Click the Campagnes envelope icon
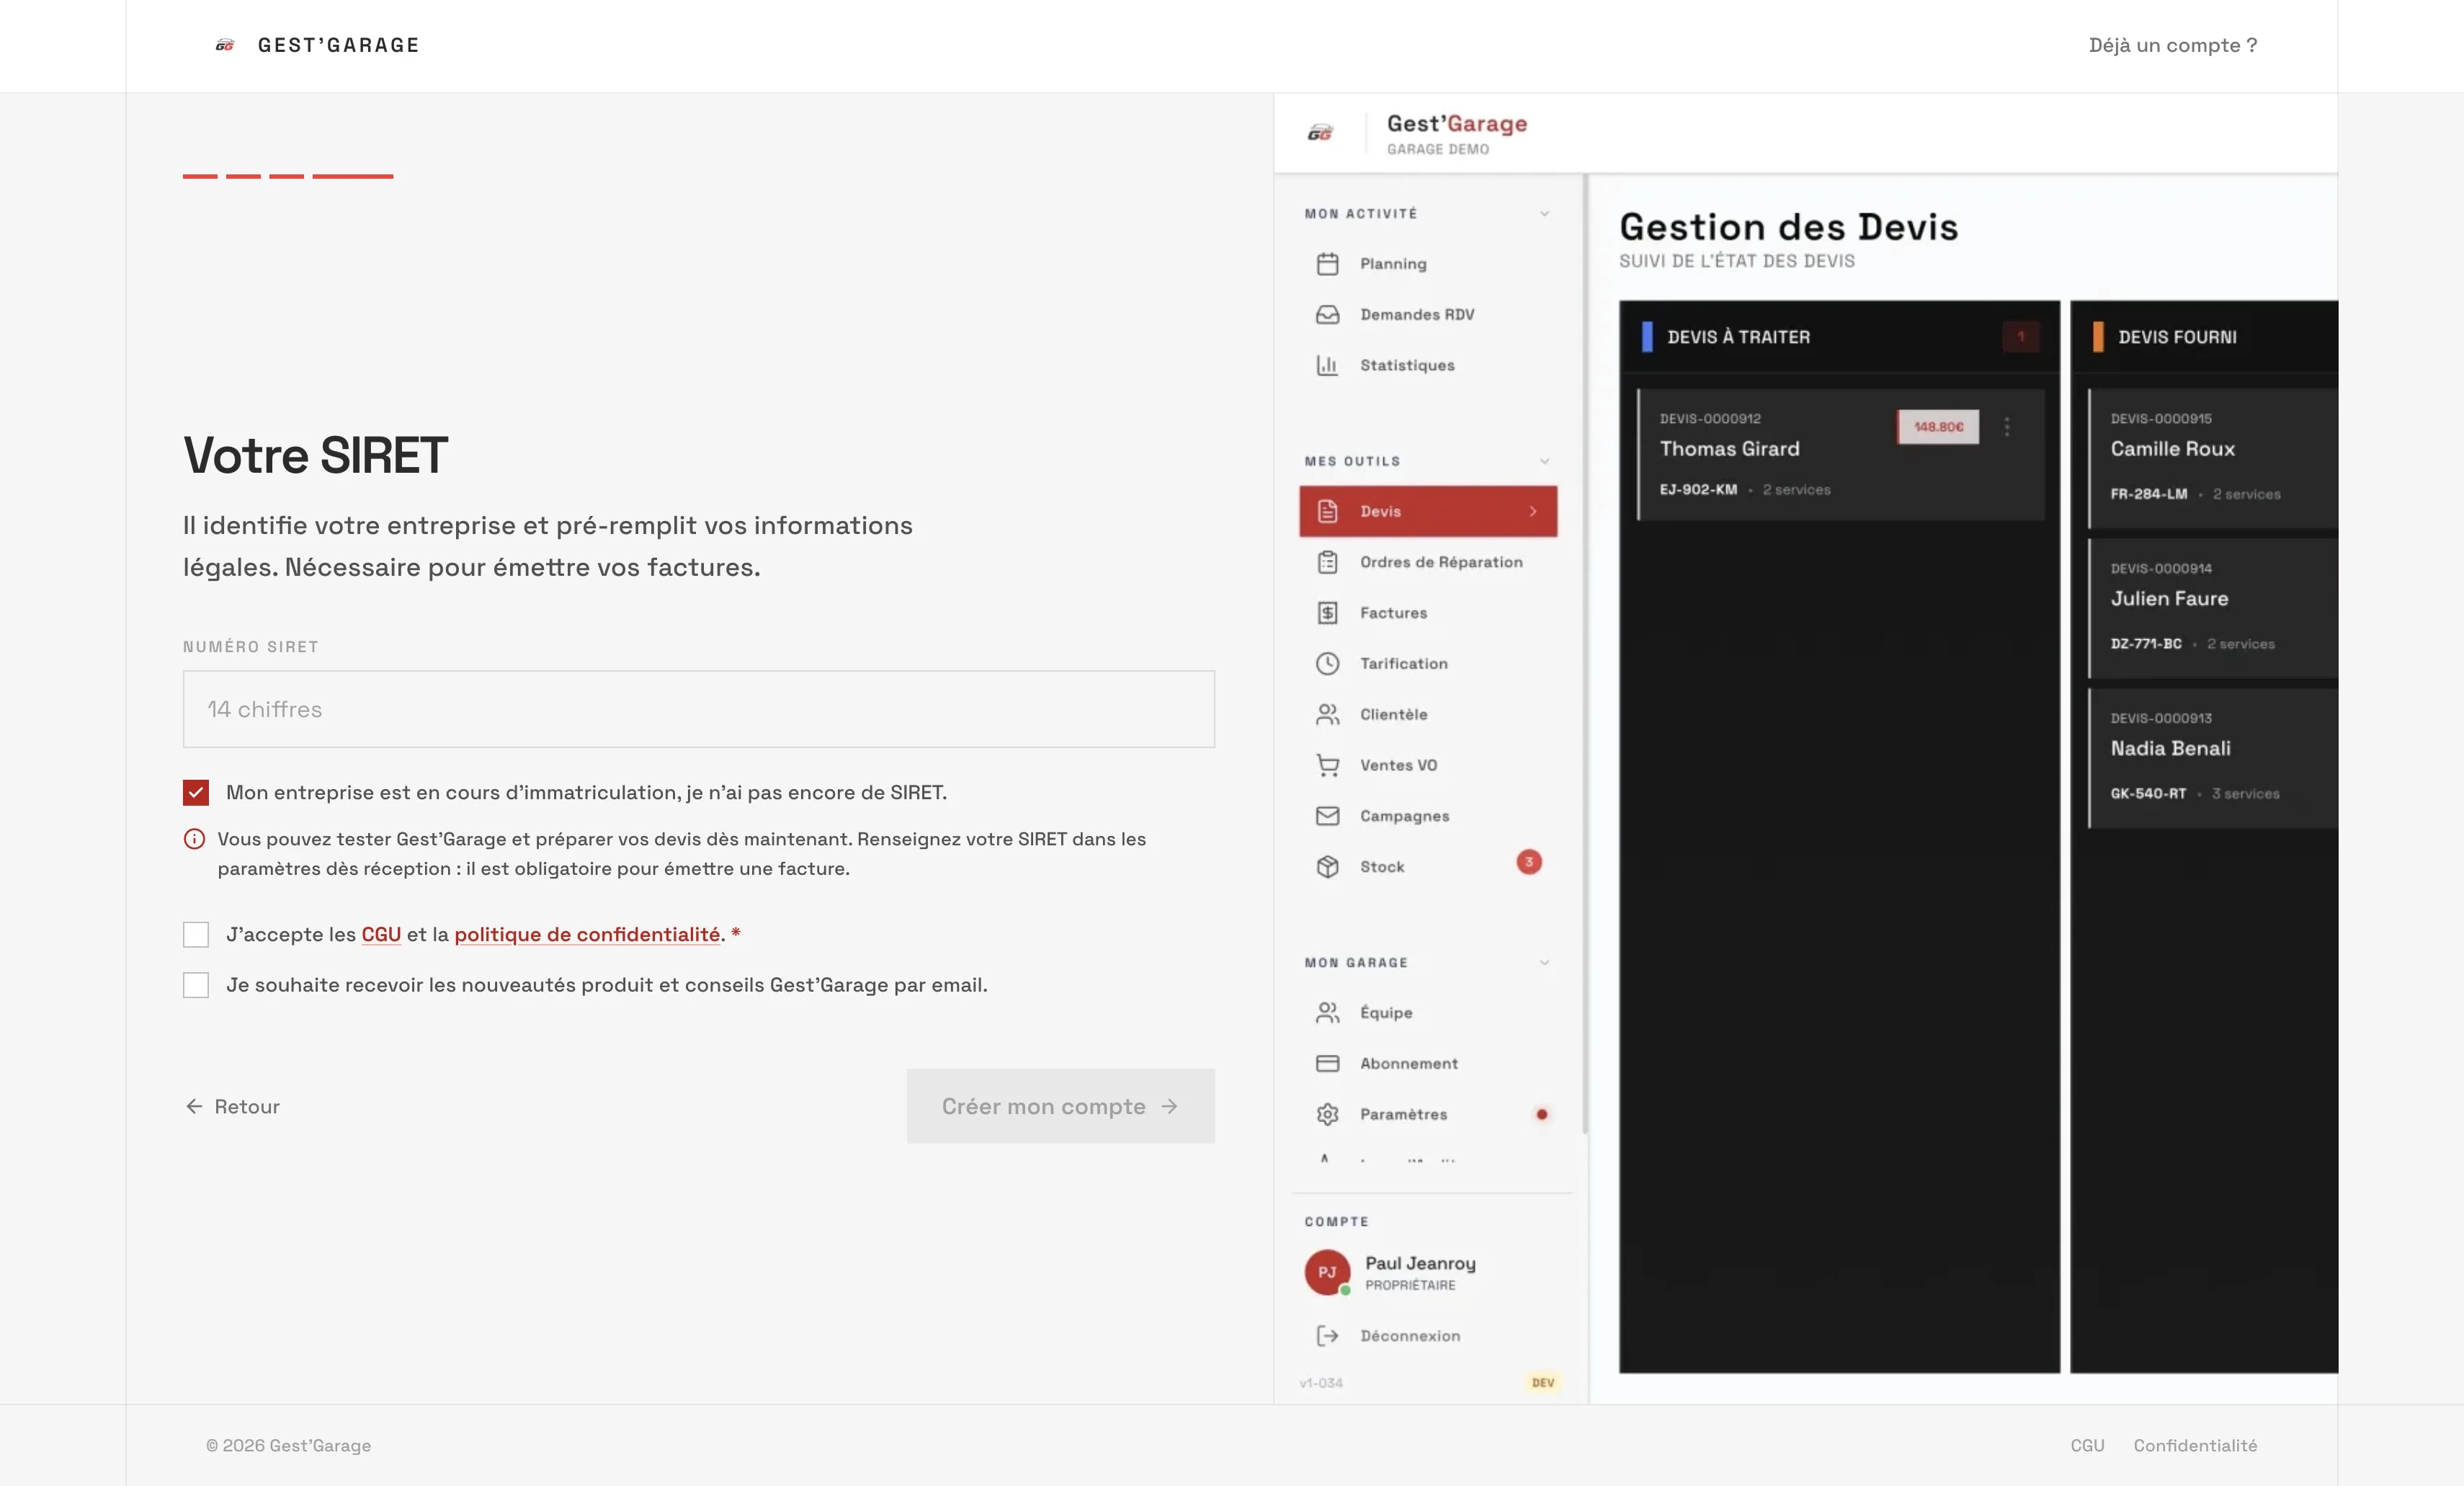Image resolution: width=2464 pixels, height=1486 pixels. point(1327,816)
